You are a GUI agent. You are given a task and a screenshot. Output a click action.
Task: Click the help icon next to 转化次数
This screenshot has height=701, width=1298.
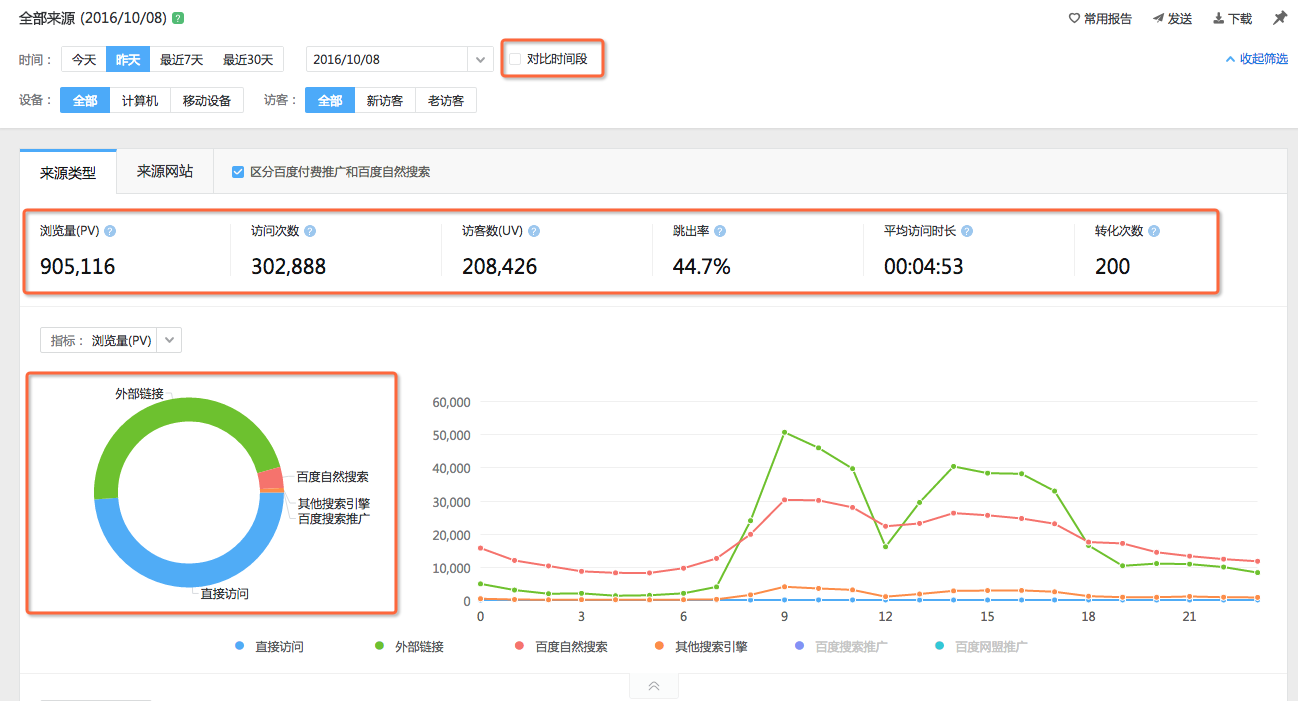1154,231
